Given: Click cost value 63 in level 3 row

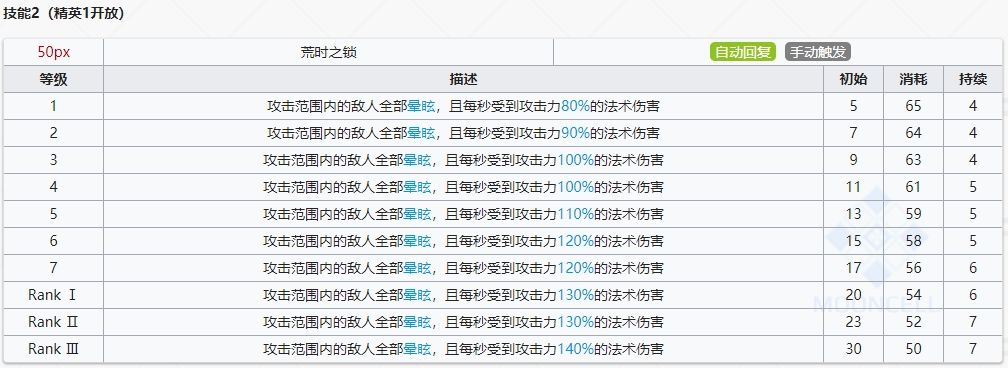Looking at the screenshot, I should click(914, 160).
